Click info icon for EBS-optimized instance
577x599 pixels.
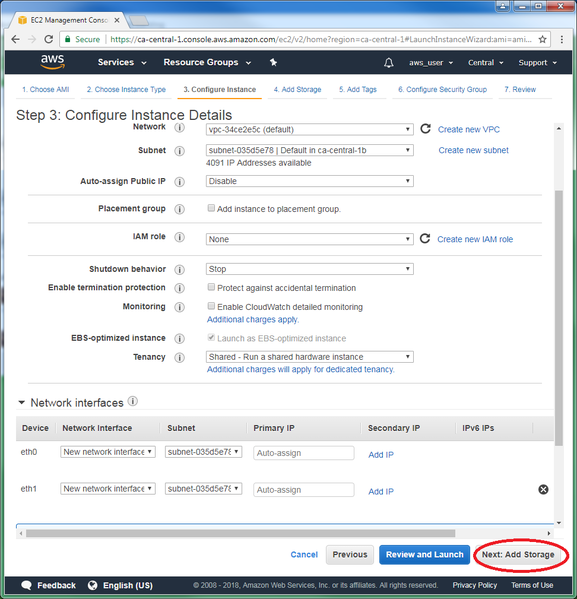[x=180, y=338]
